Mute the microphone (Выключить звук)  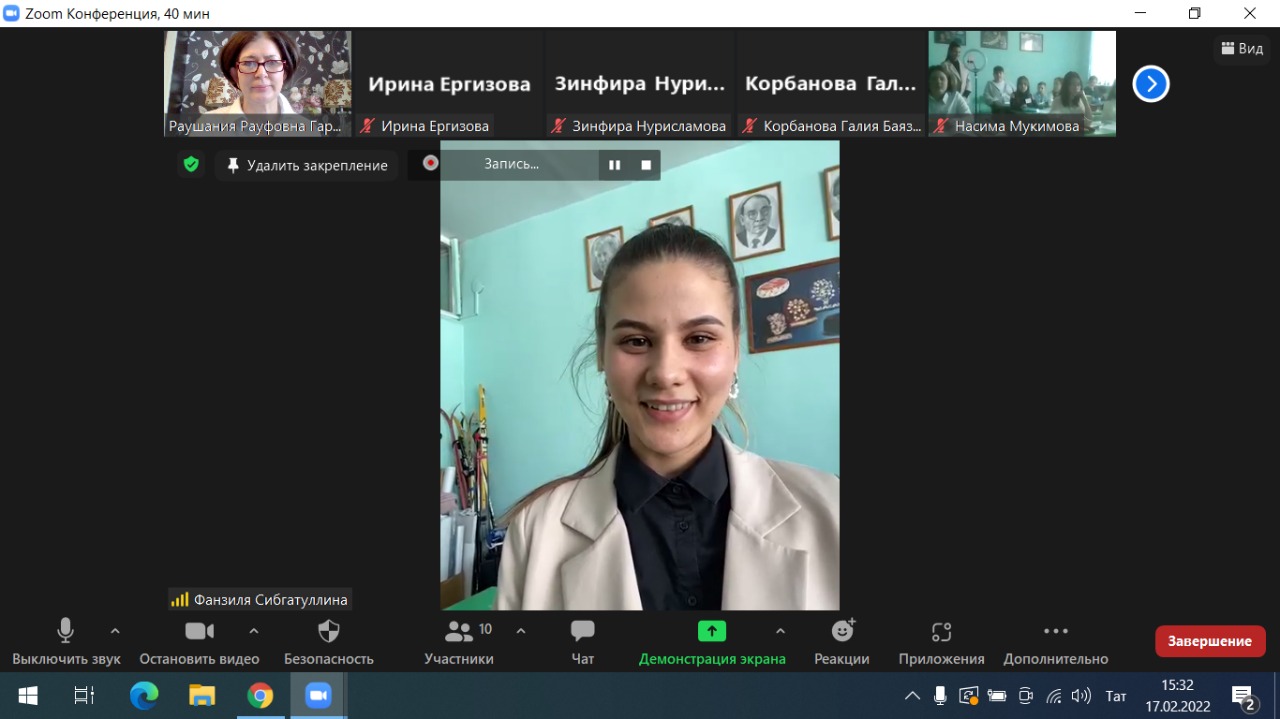click(x=66, y=631)
